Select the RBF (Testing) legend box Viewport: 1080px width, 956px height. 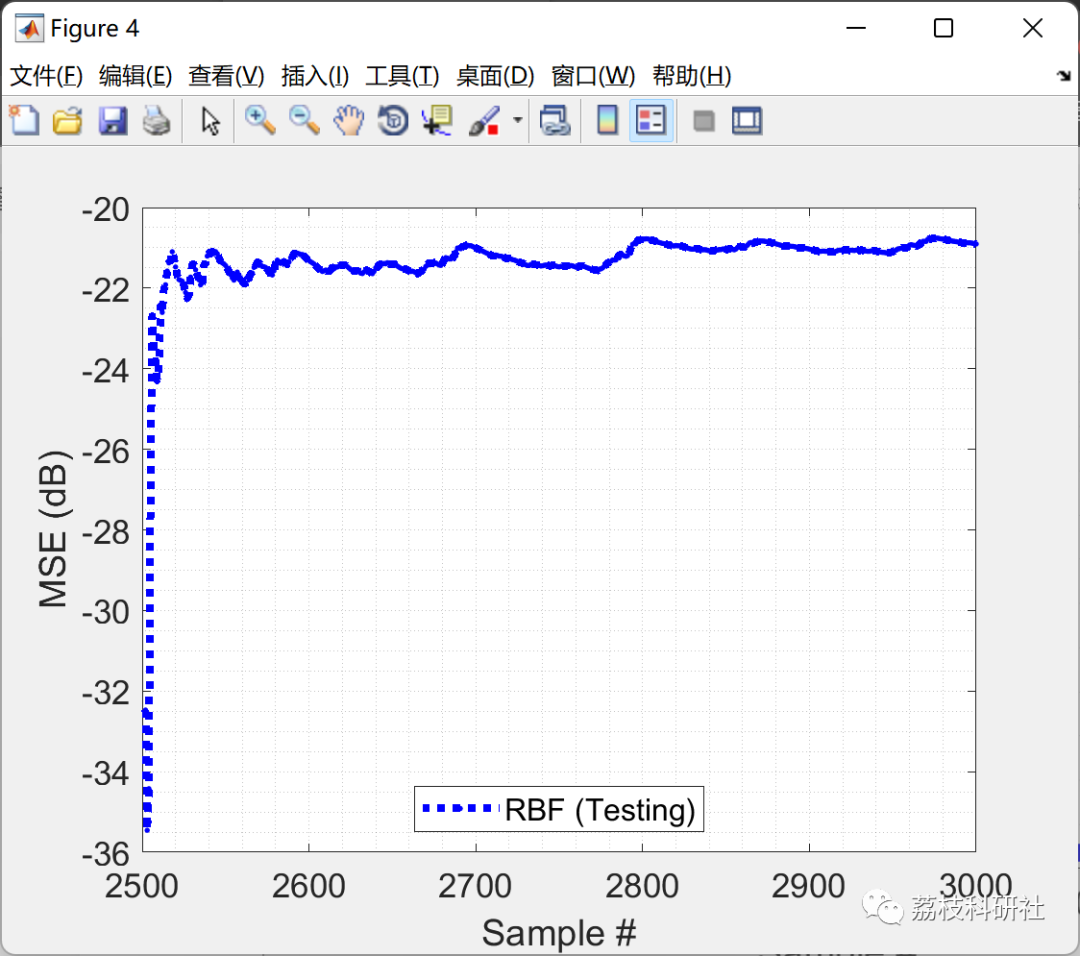coord(559,809)
